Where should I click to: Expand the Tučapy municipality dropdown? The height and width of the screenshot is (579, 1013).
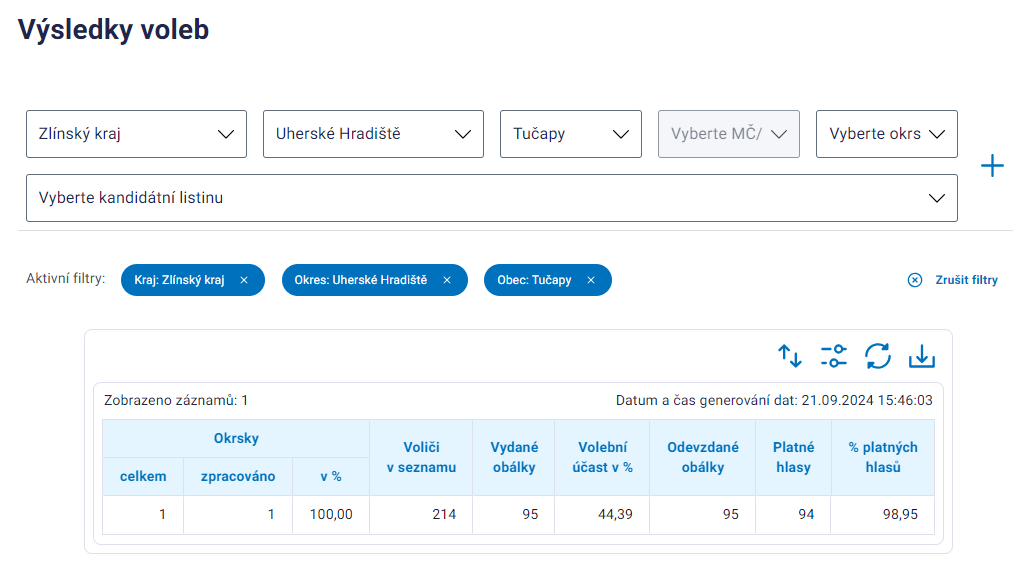[x=571, y=134]
